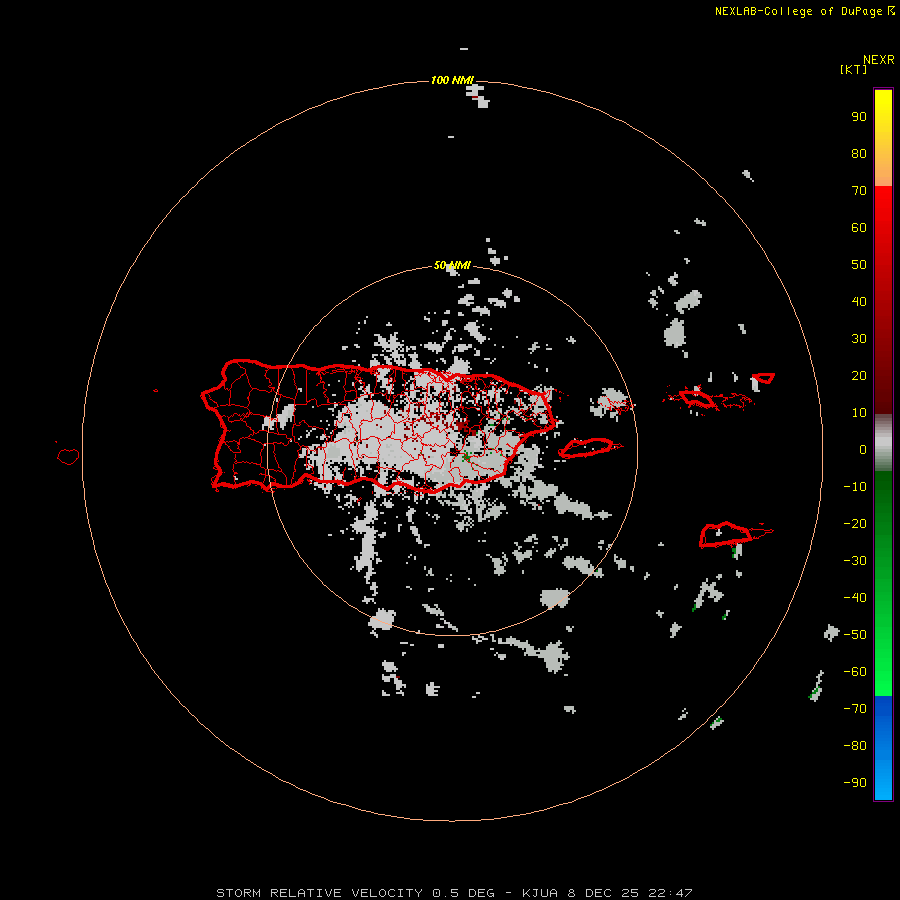
Task: Click the 0 value on velocity scale
Action: point(863,449)
